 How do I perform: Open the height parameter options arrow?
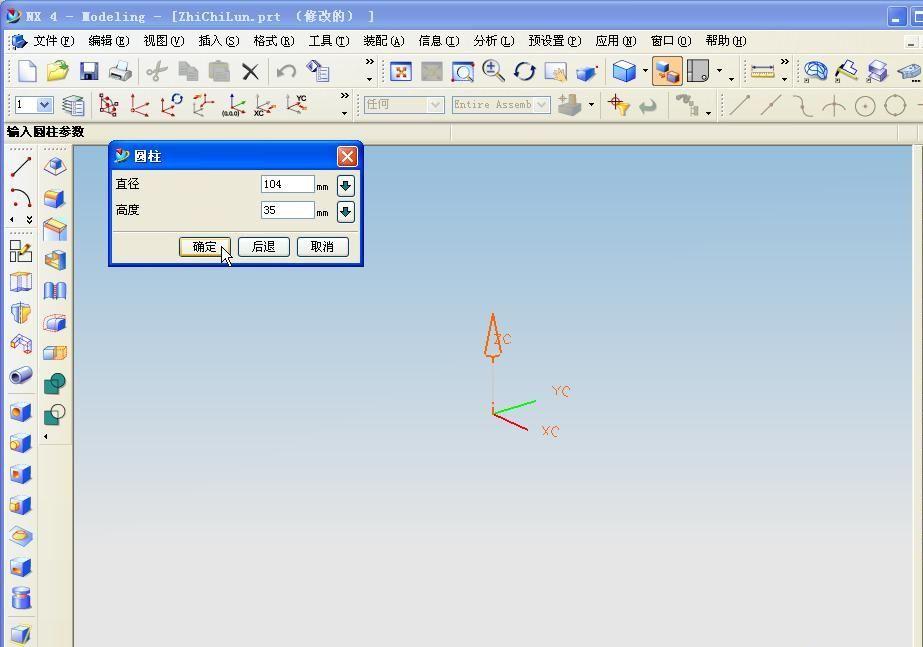(x=345, y=211)
